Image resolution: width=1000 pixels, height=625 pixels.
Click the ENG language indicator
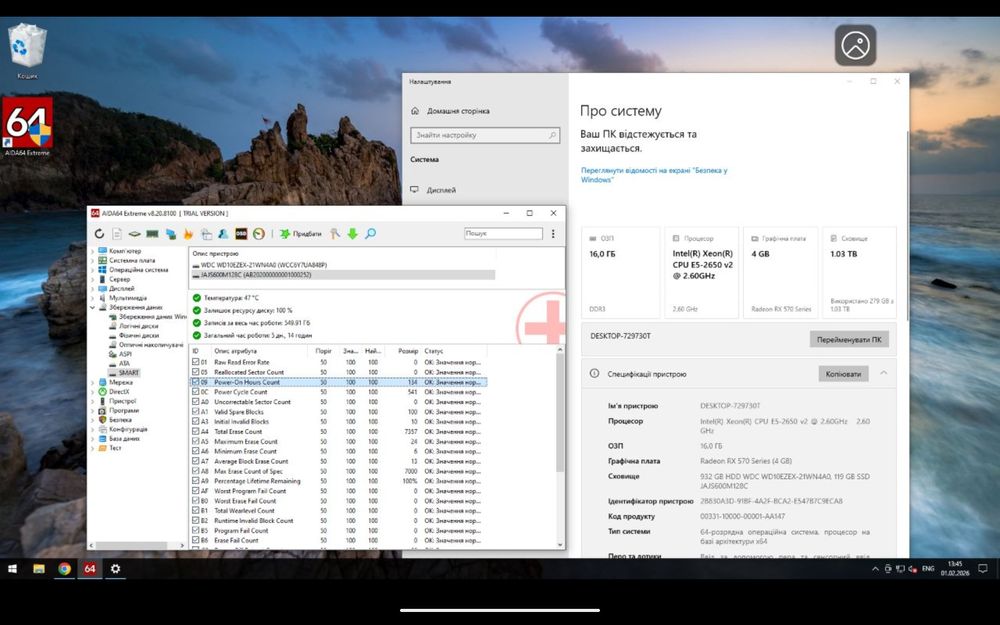(x=928, y=568)
